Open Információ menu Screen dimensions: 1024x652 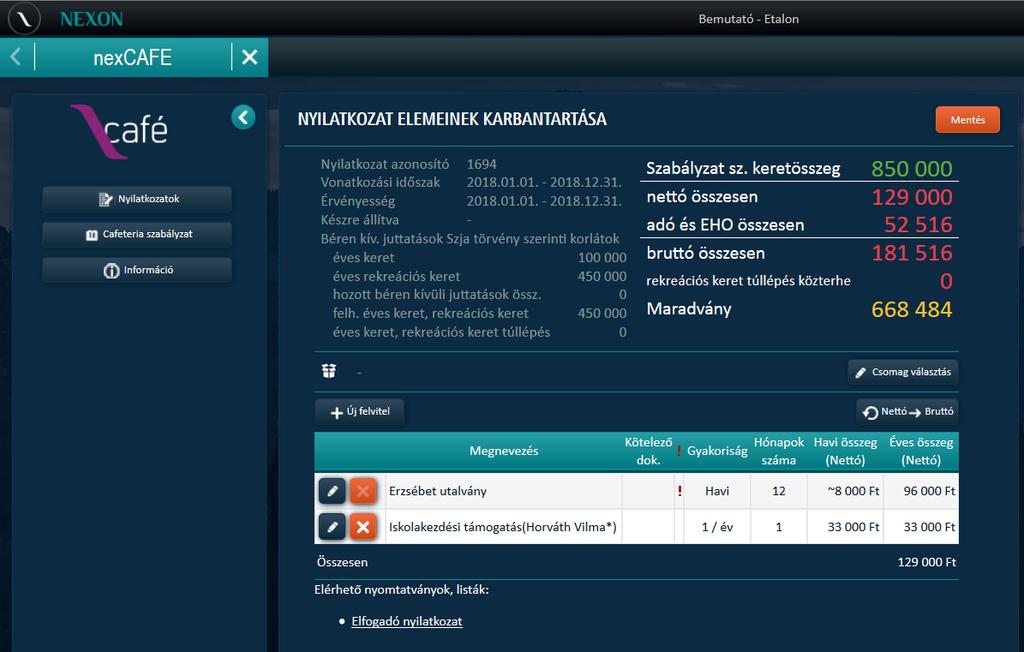pyautogui.click(x=137, y=270)
